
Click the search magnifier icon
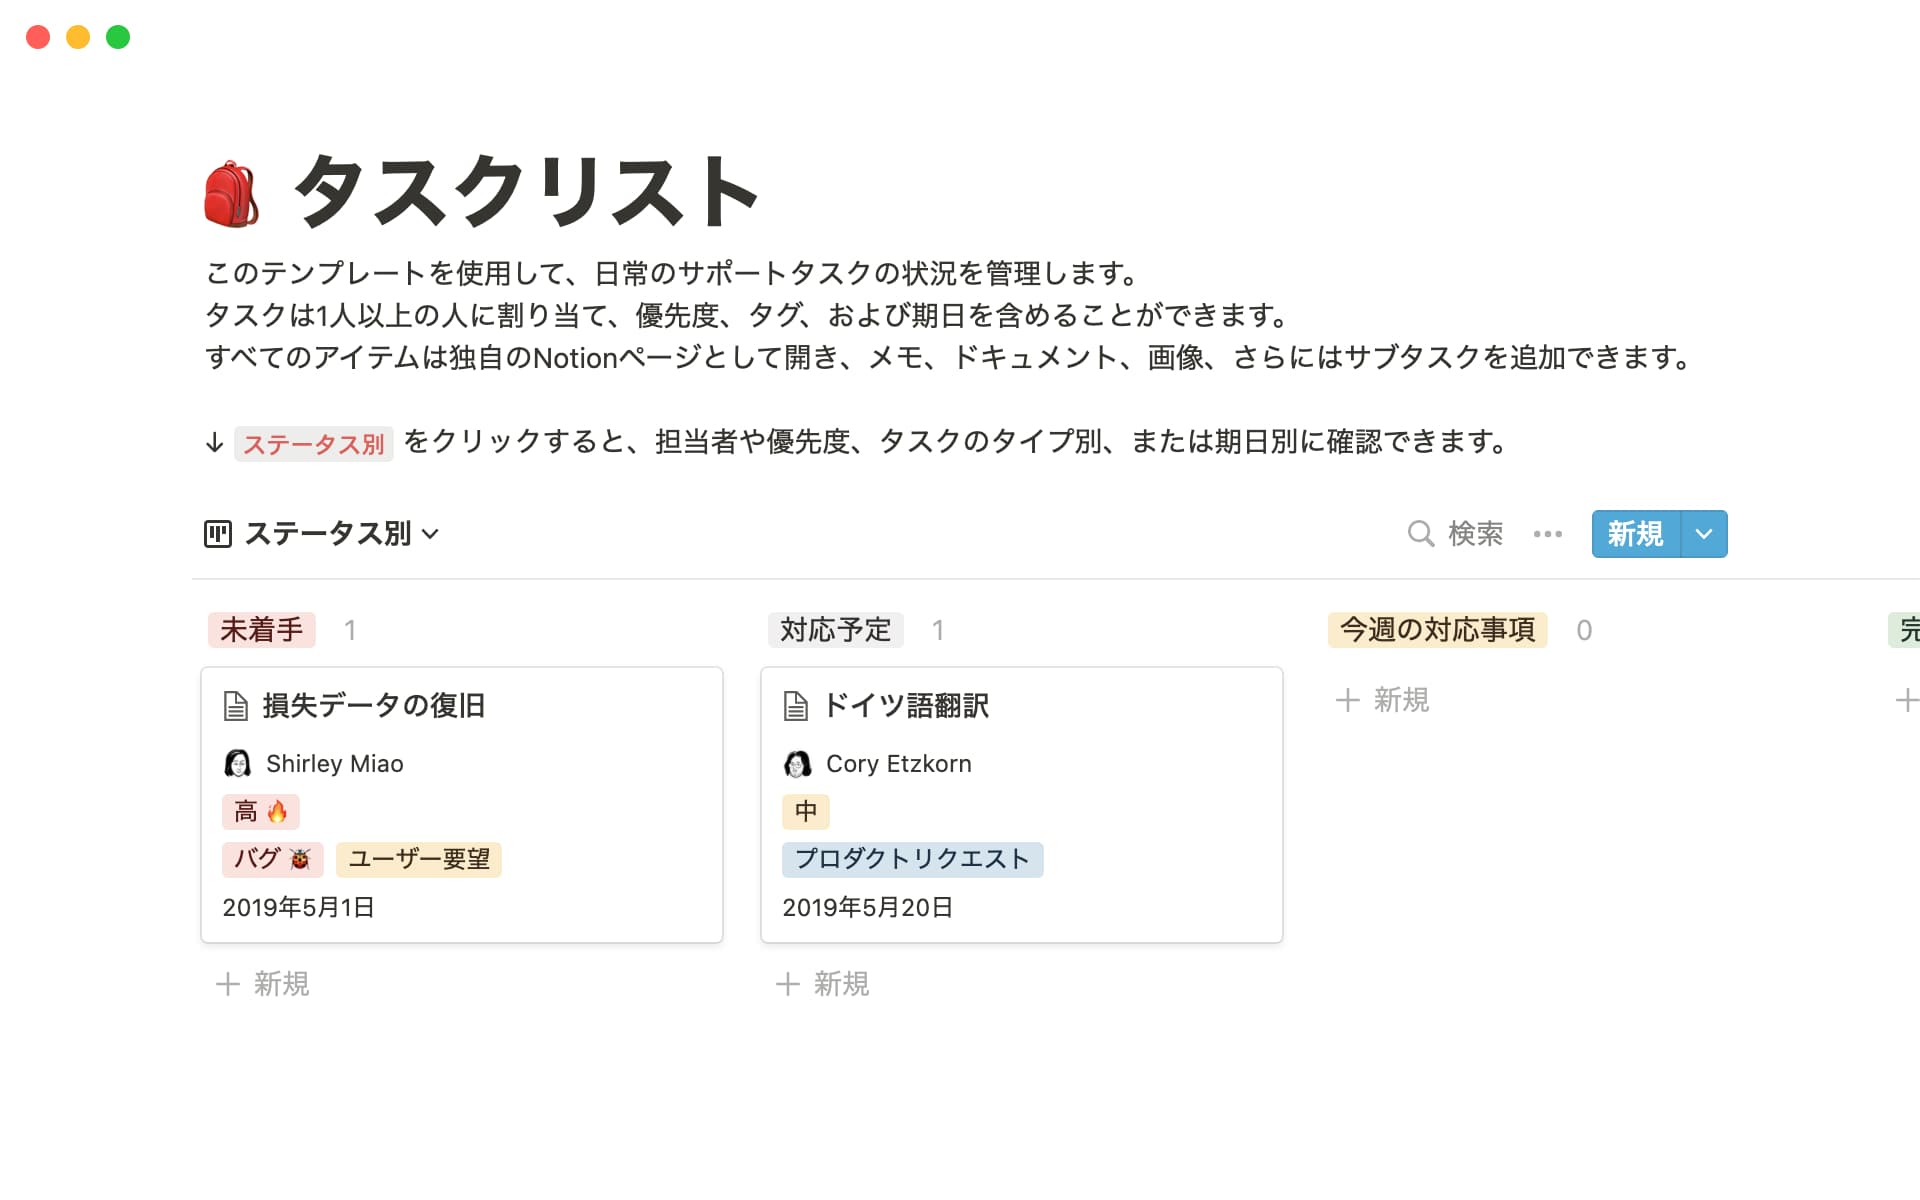coord(1420,533)
